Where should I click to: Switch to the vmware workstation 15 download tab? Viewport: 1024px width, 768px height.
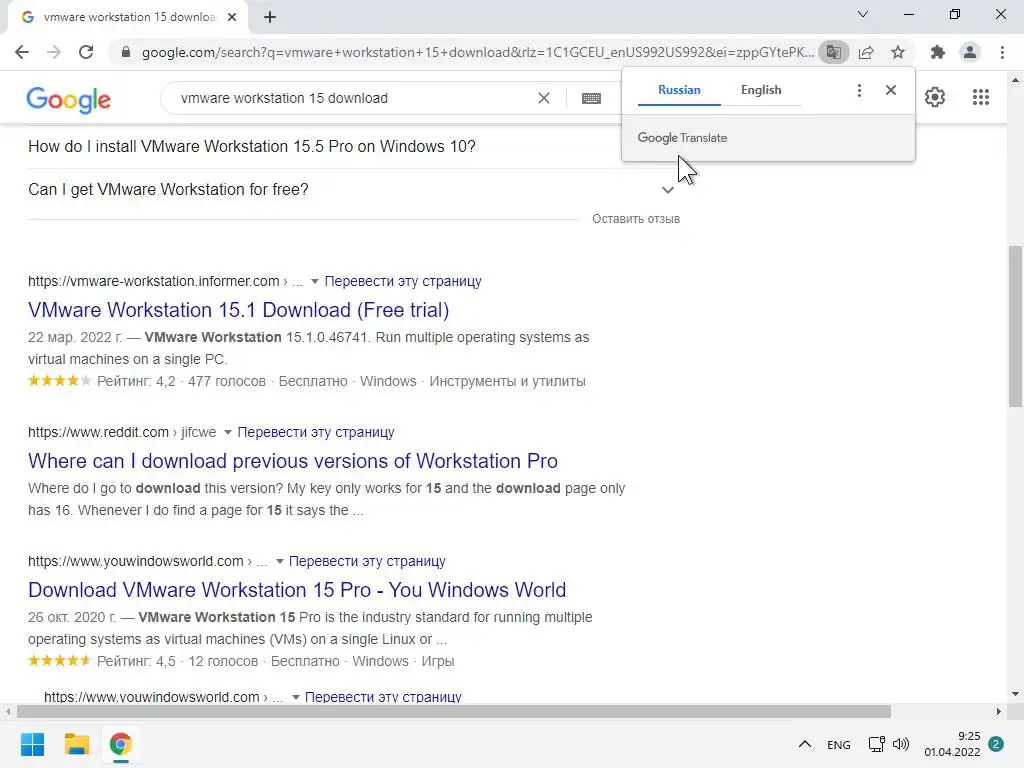(x=127, y=18)
